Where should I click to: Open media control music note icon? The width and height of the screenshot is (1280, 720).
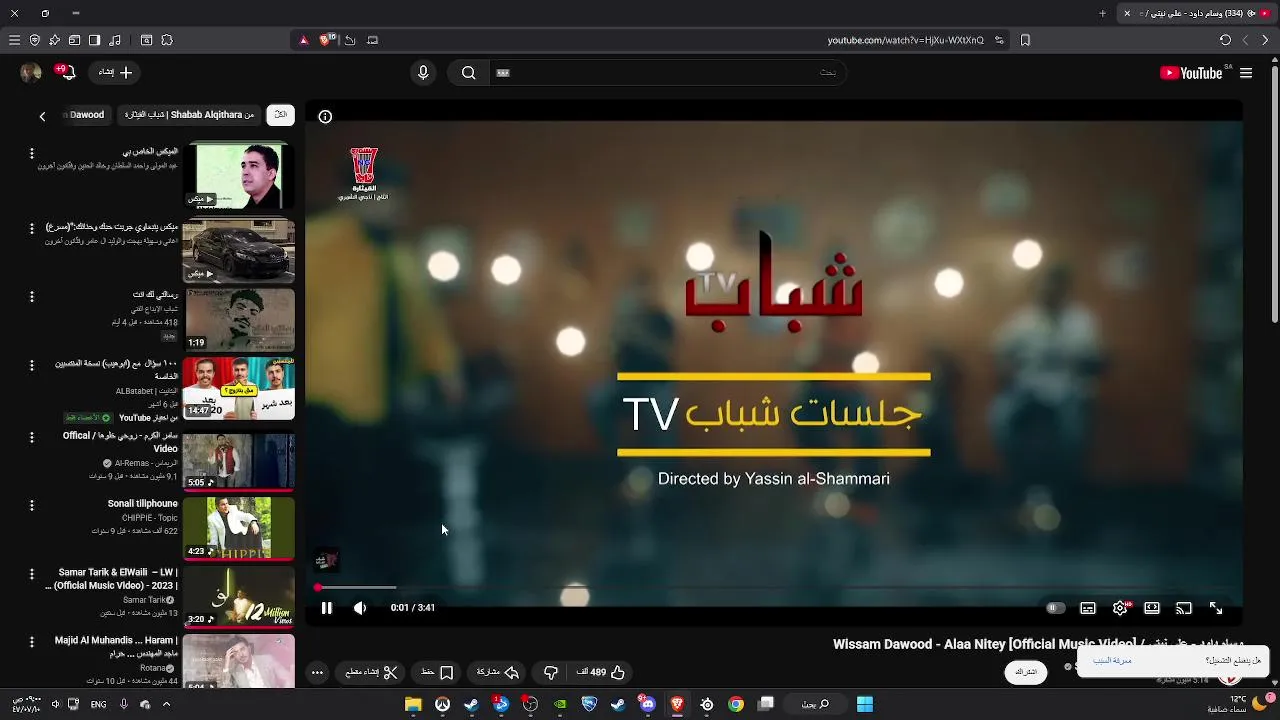click(x=115, y=40)
